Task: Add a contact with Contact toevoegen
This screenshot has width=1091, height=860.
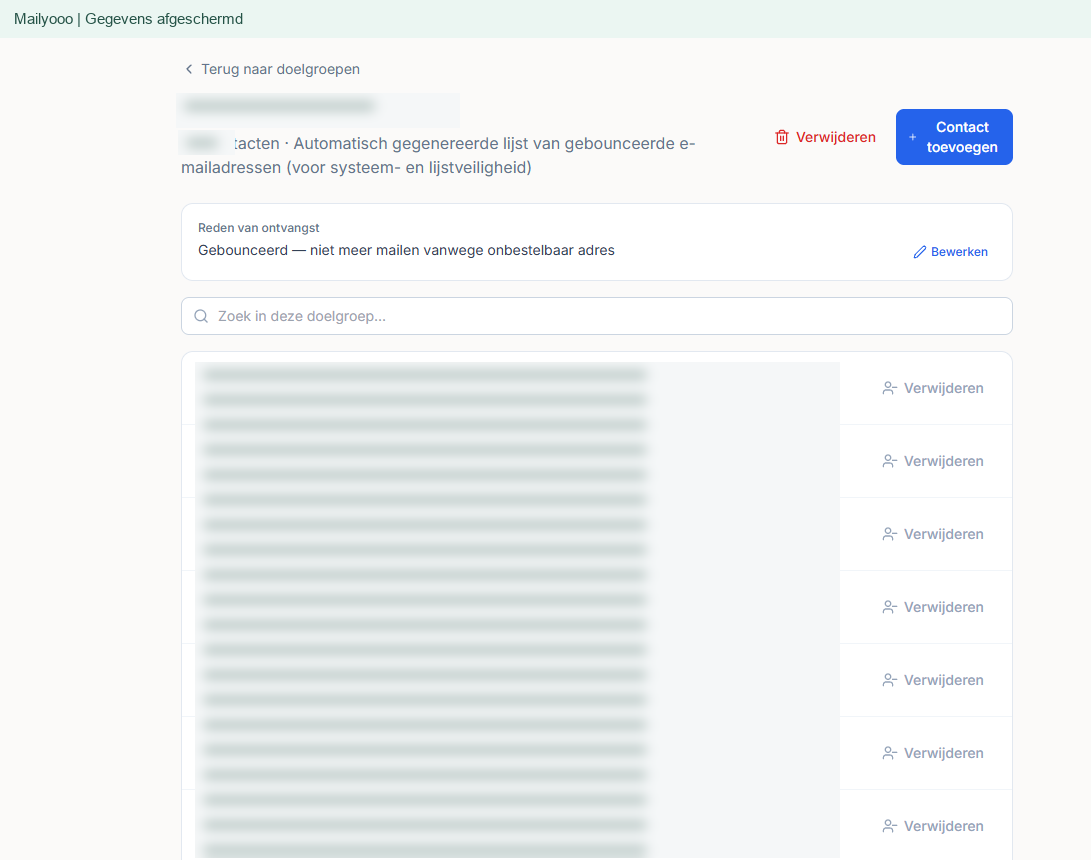Action: tap(954, 137)
